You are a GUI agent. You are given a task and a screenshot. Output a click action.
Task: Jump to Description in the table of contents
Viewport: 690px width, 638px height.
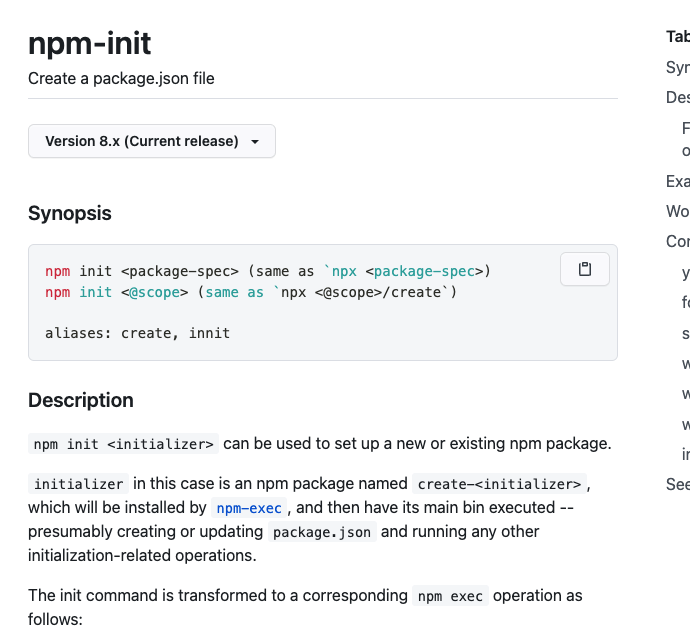[678, 97]
